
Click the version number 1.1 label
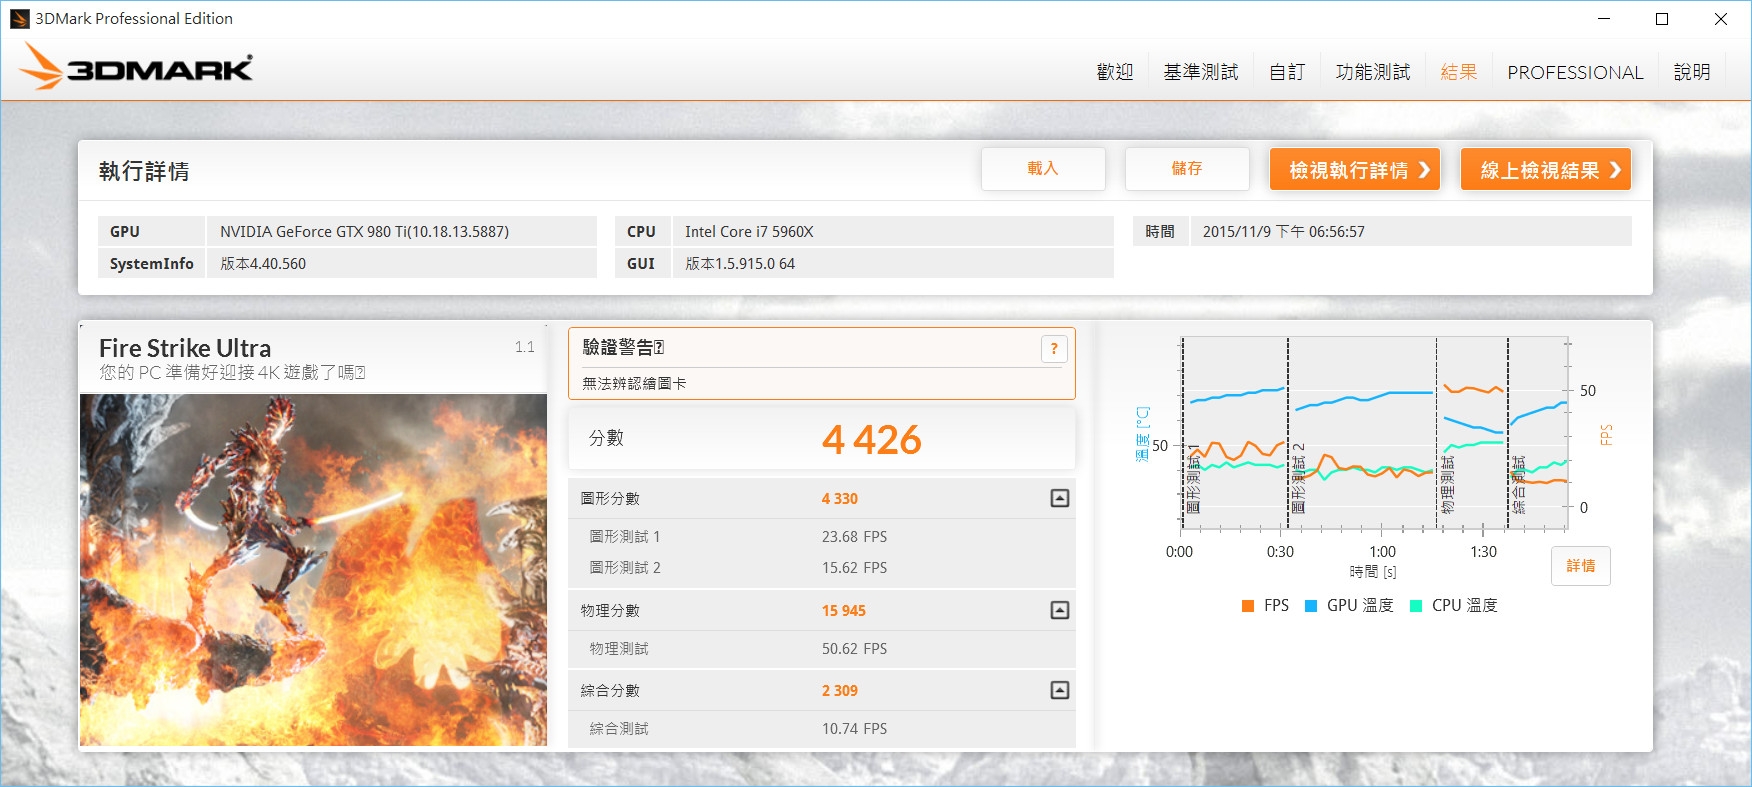point(525,347)
